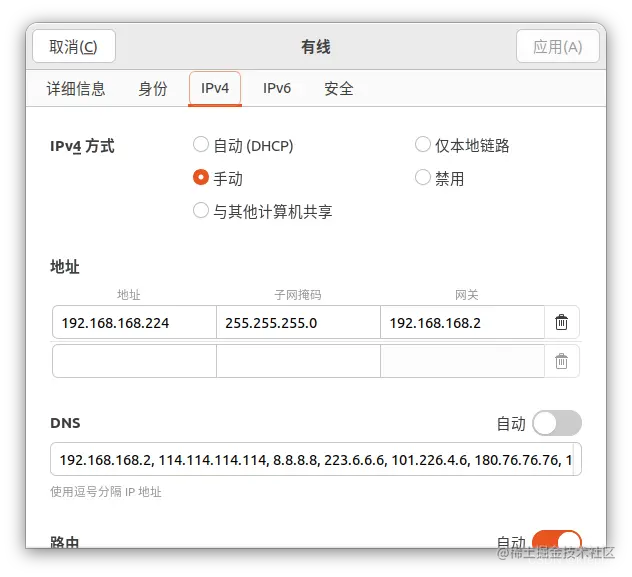Edit the netmask field 255.255.255.0
Viewport: 632px width, 577px height.
[x=298, y=322]
